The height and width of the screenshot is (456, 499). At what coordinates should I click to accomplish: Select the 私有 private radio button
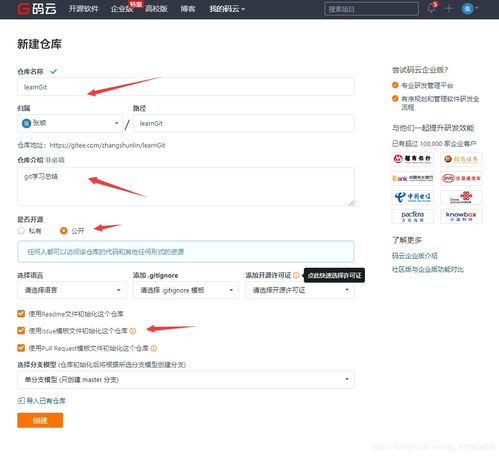coord(21,231)
